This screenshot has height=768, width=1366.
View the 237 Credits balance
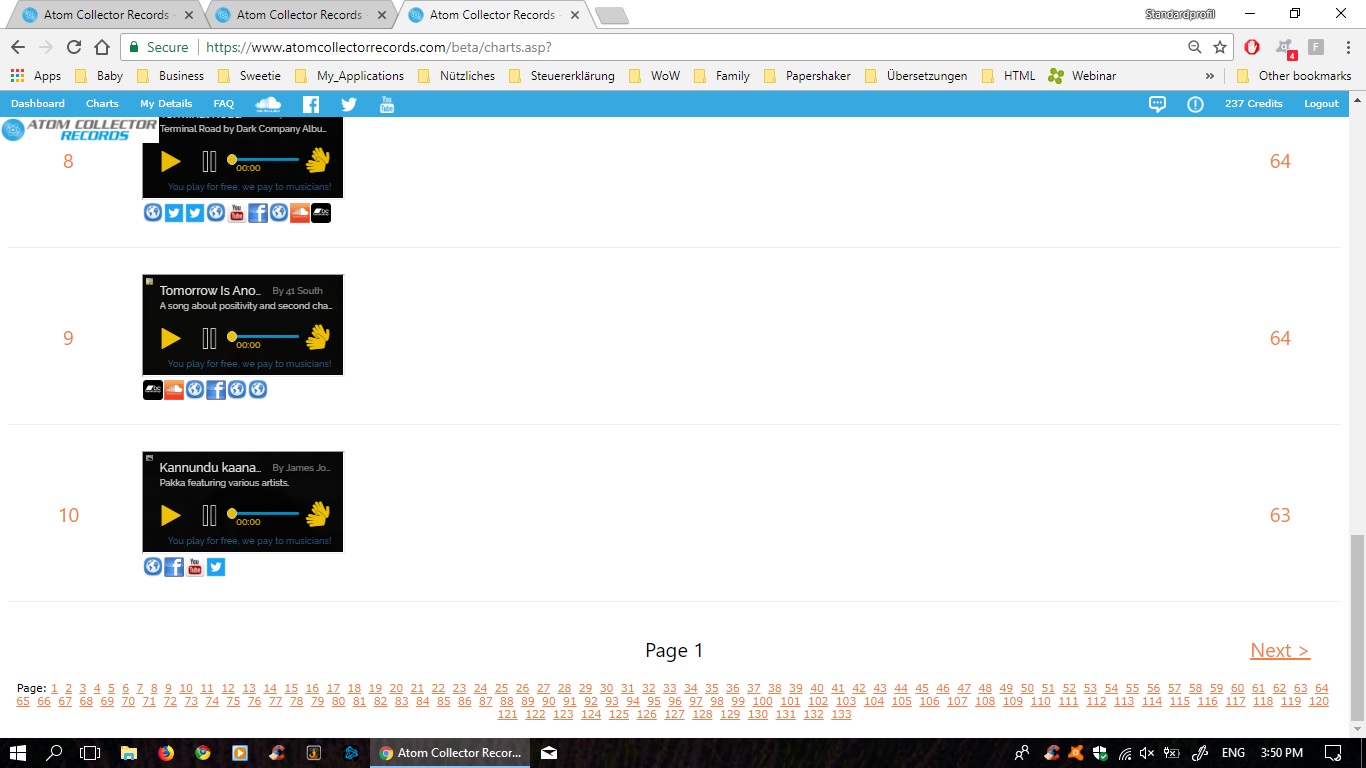pyautogui.click(x=1254, y=104)
